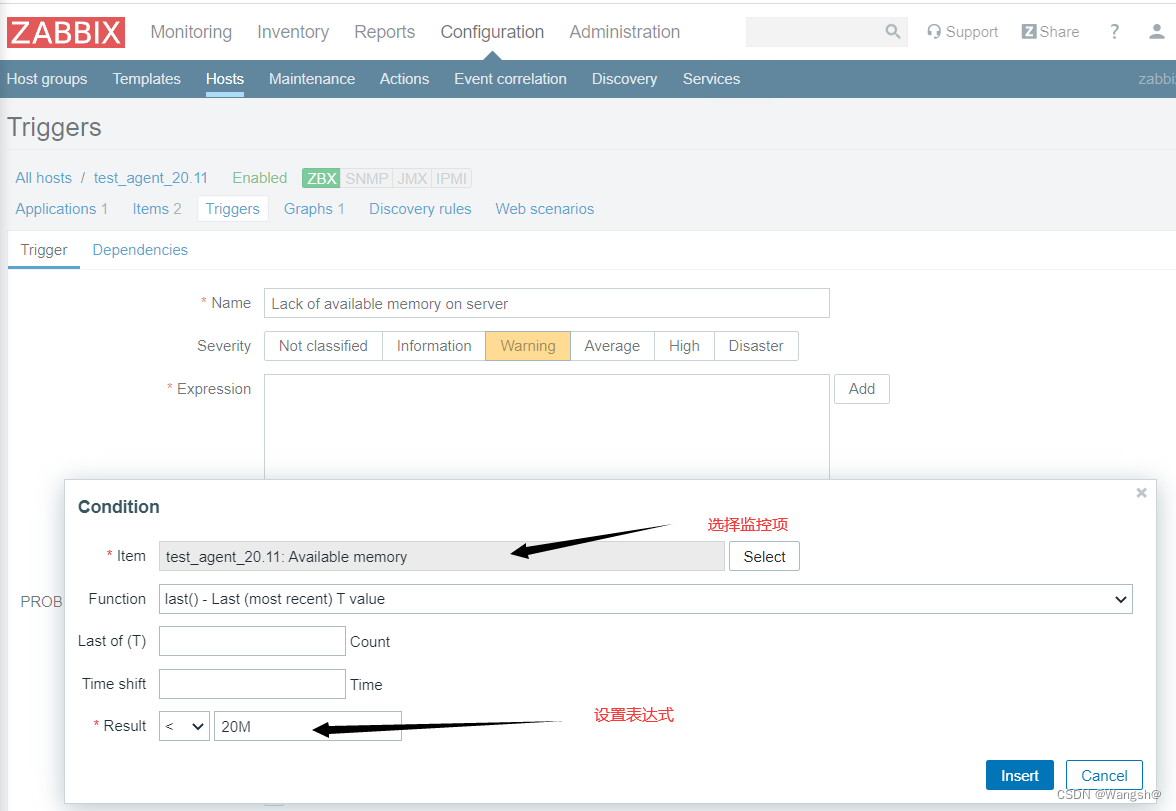Open the Inventory menu
This screenshot has height=811, width=1176.
293,32
